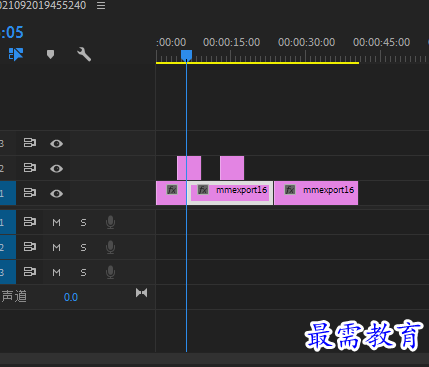Toggle sync lock on audio track 2

30,247
